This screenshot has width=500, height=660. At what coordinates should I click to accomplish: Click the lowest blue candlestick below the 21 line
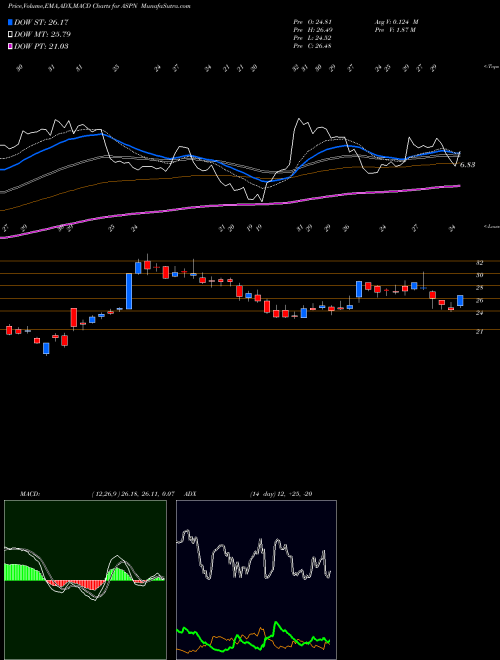(46, 349)
